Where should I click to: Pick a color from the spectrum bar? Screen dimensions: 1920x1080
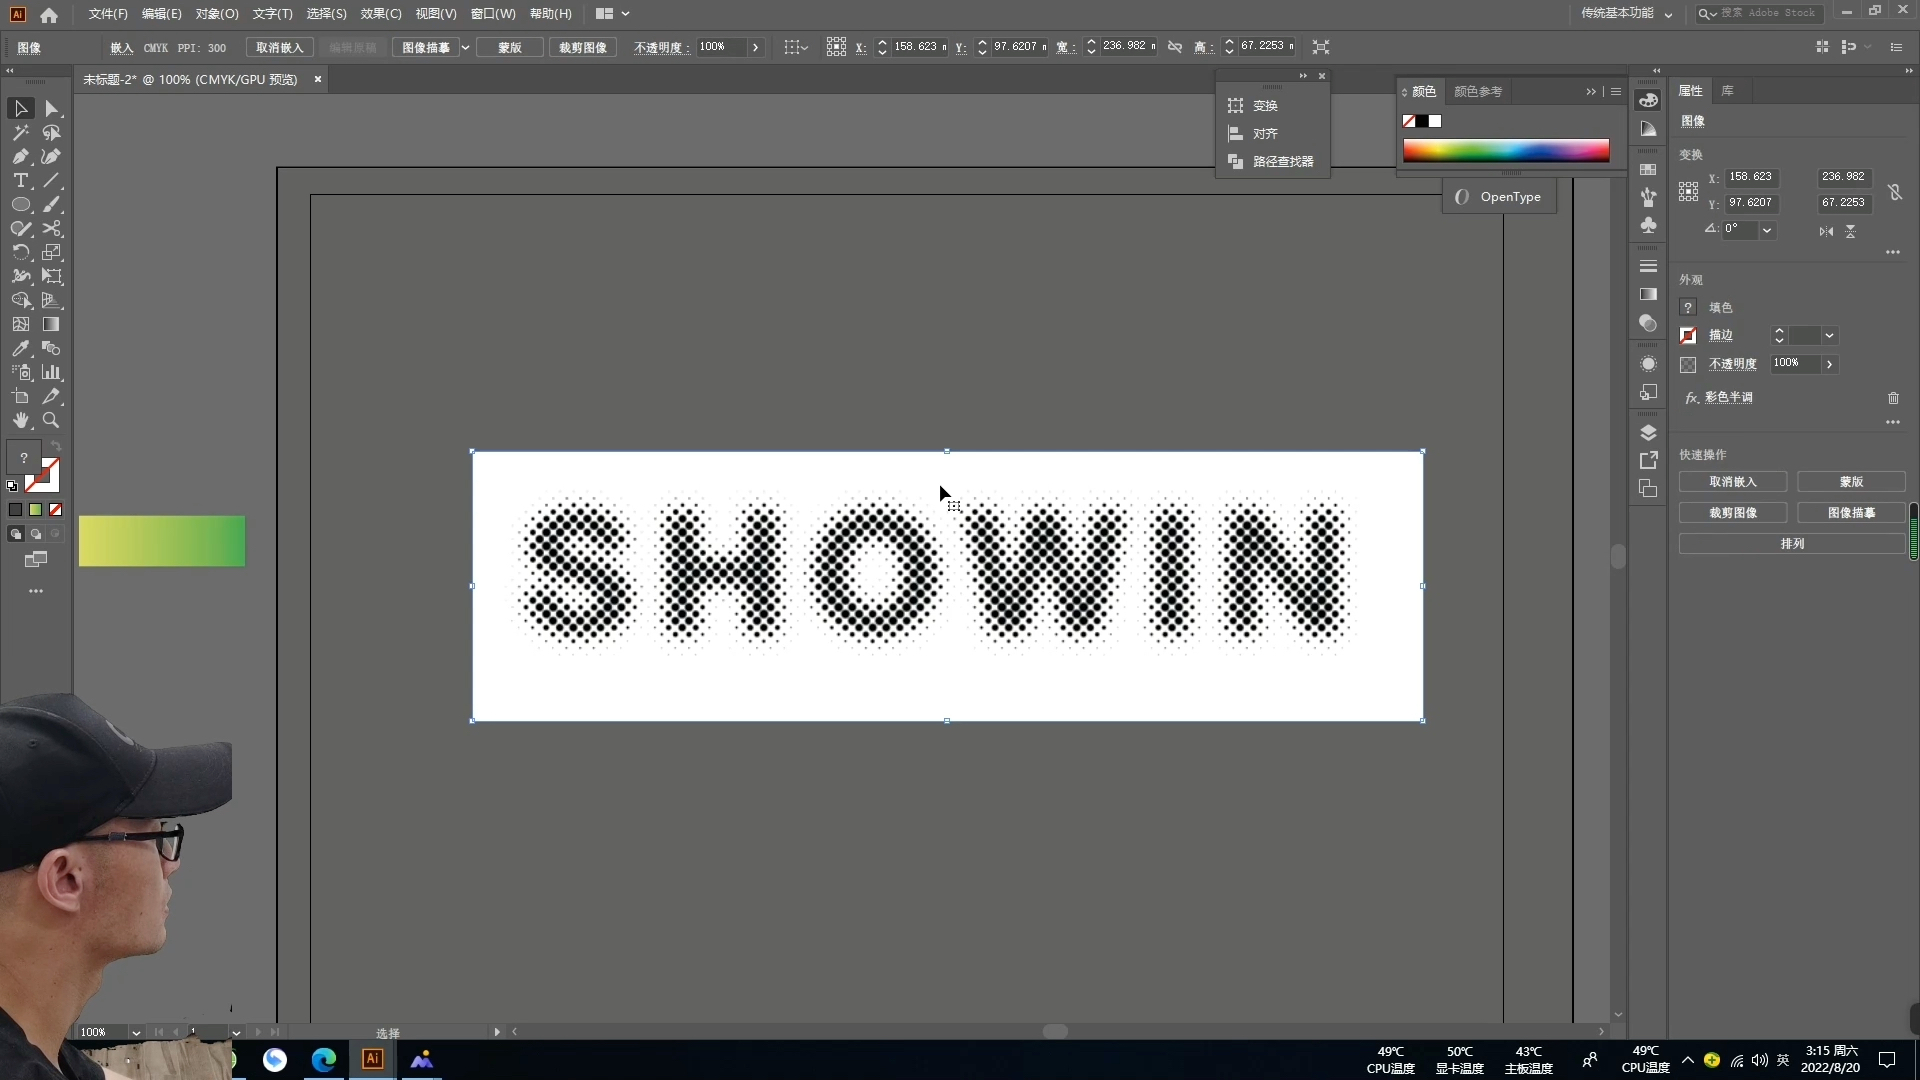[1505, 151]
